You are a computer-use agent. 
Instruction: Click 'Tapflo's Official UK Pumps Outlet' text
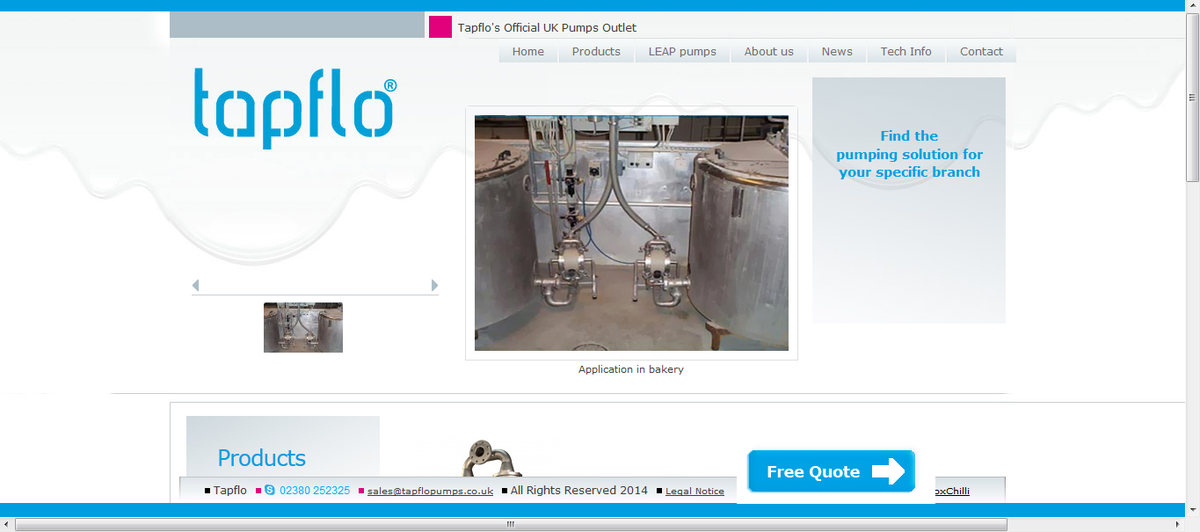tap(547, 28)
